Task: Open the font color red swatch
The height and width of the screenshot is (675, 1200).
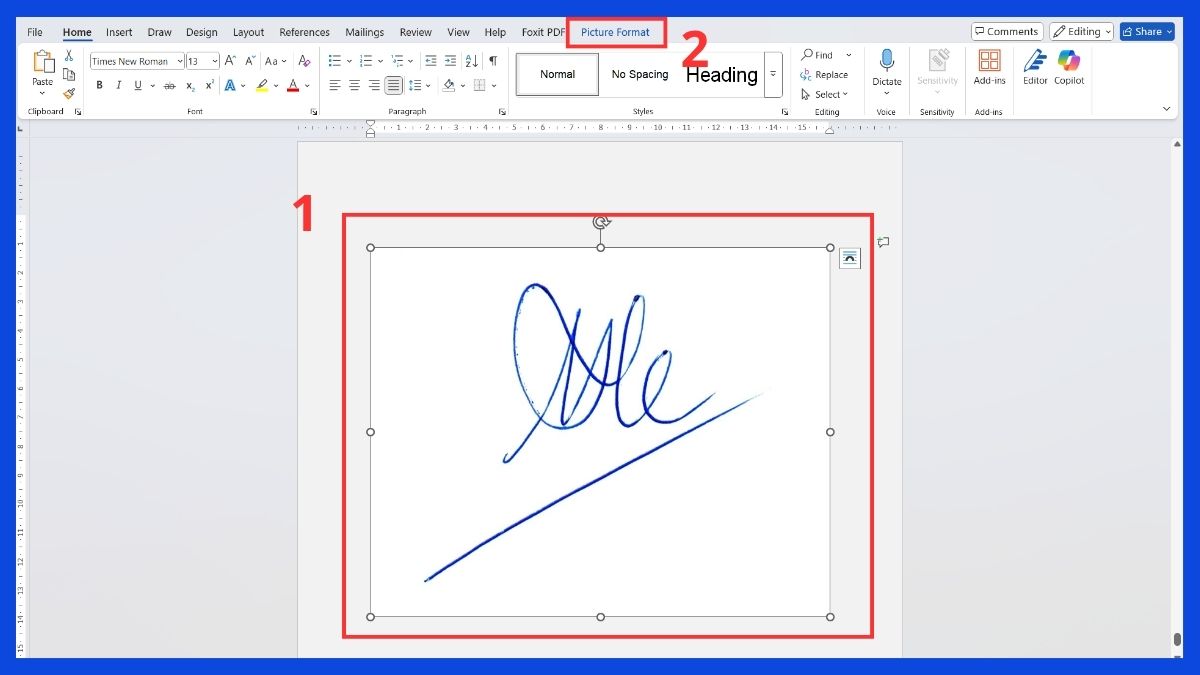Action: (295, 85)
